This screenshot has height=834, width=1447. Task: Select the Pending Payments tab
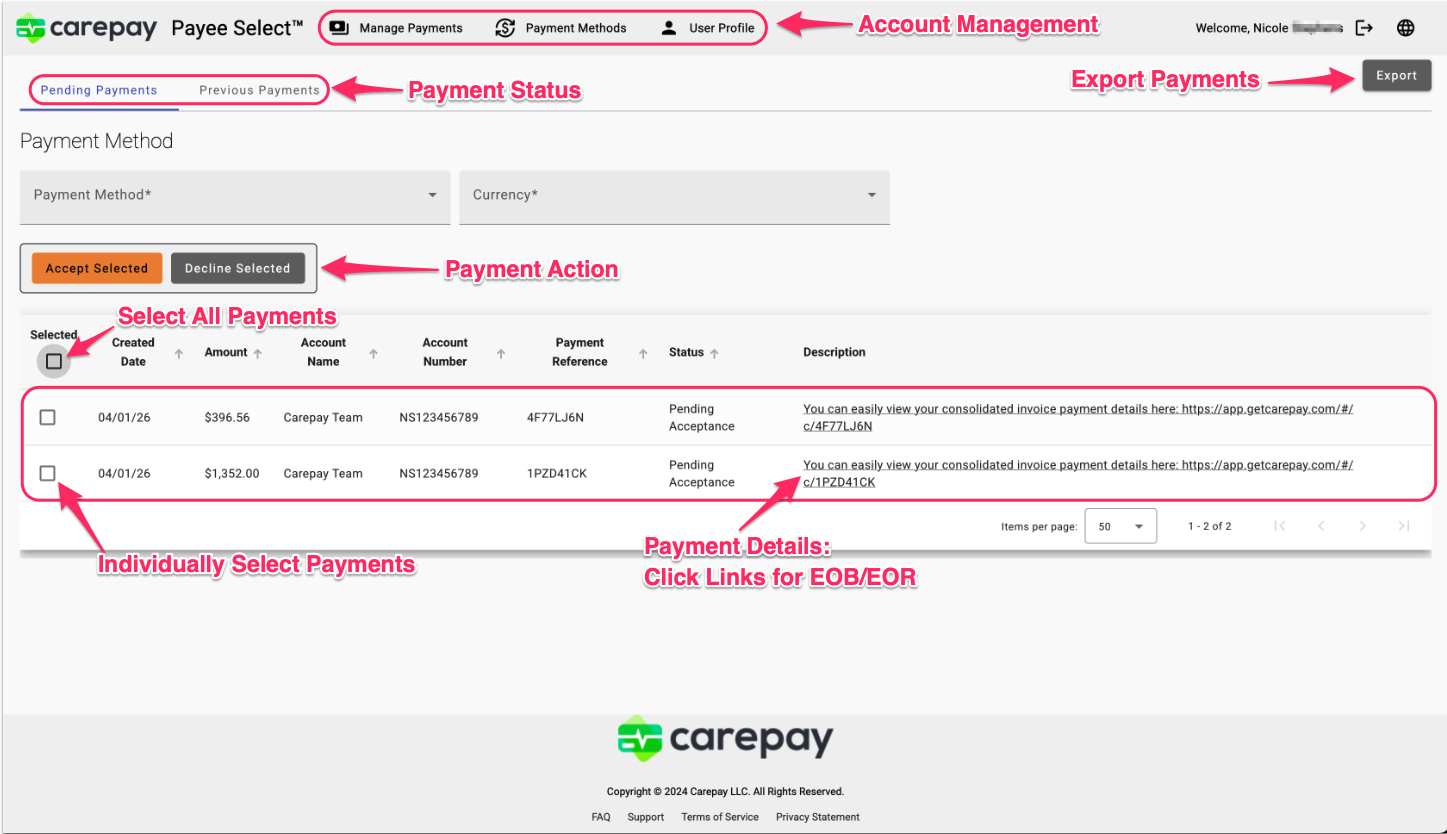[99, 90]
